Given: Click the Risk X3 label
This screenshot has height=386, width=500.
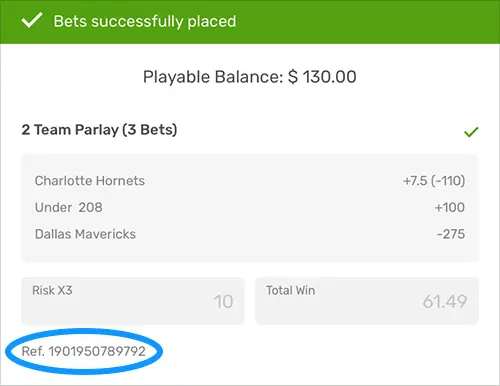Looking at the screenshot, I should (x=52, y=290).
